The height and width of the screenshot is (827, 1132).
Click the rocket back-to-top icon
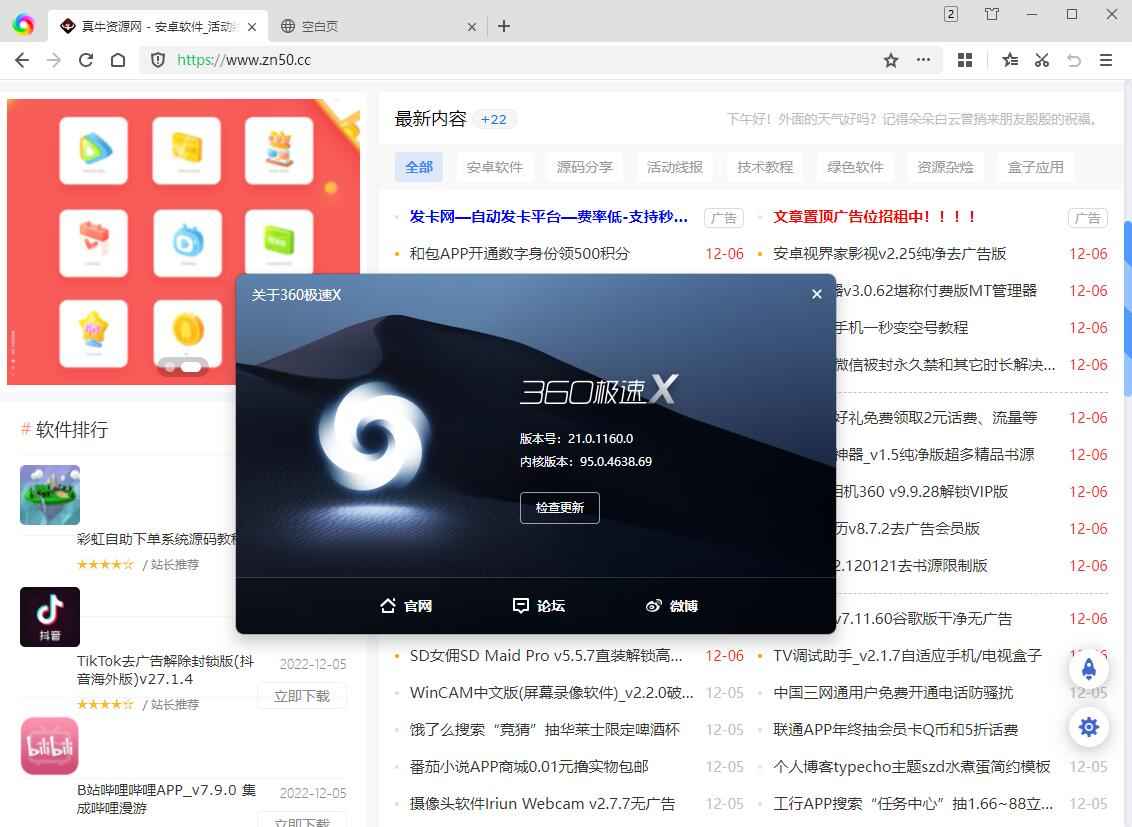(x=1089, y=668)
